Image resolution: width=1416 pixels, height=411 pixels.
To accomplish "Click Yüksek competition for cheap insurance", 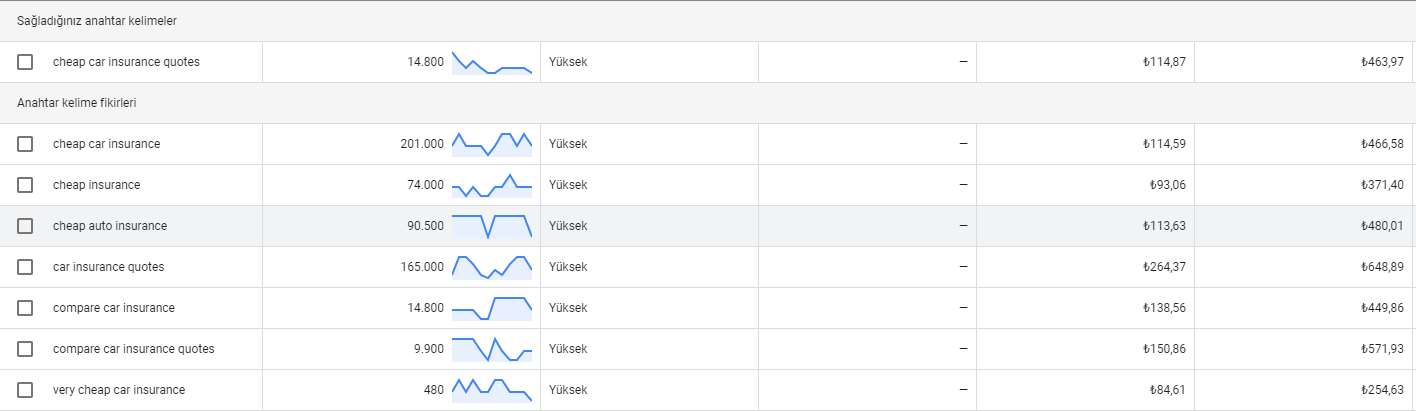I will pos(568,185).
